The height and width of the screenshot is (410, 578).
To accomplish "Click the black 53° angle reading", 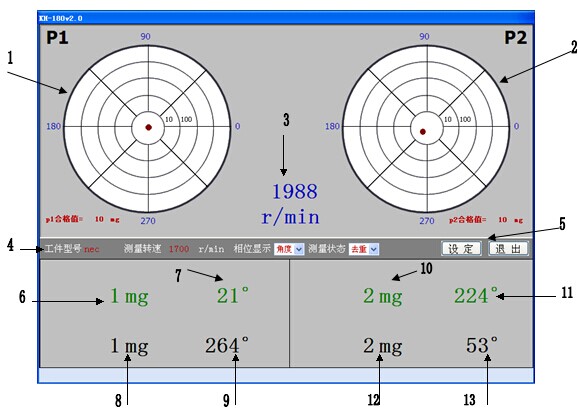I will [x=482, y=345].
